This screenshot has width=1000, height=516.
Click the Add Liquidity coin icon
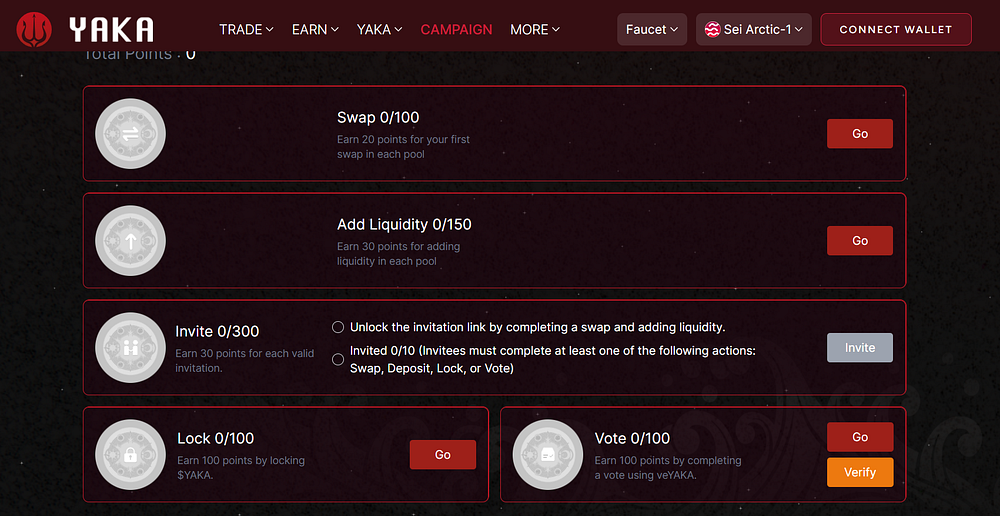point(130,240)
